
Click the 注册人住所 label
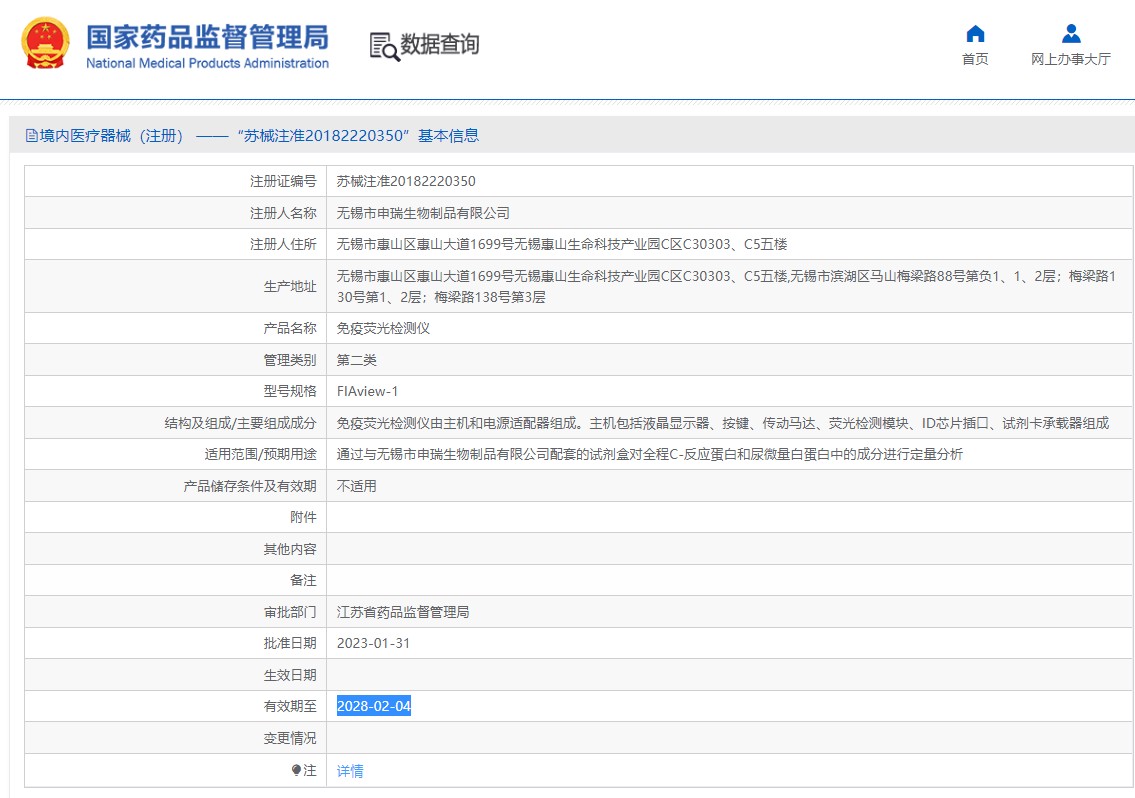tap(283, 244)
